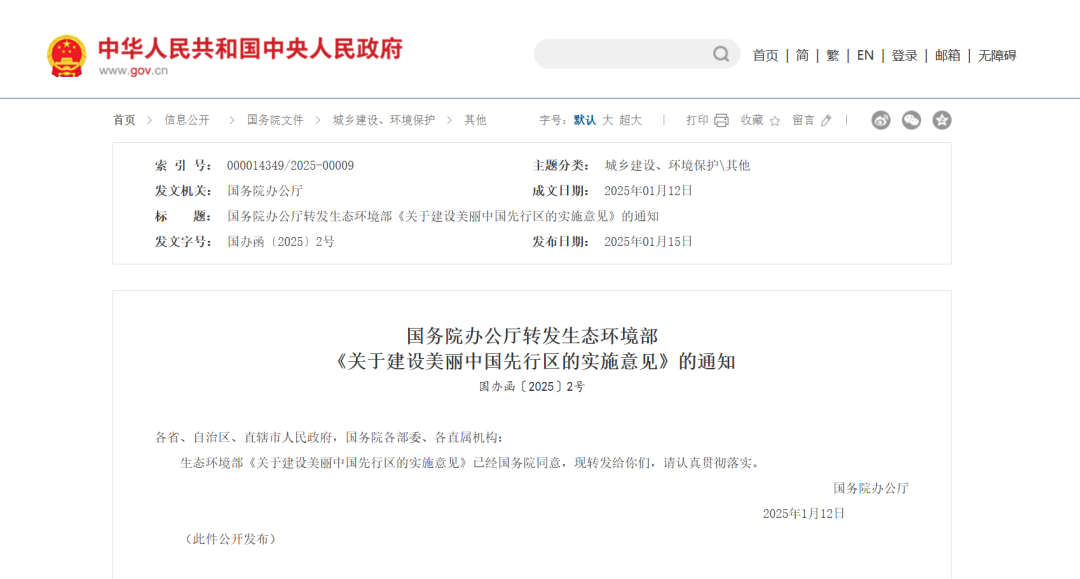1080x579 pixels.
Task: Click signature 国务院办公厅 at the article end
Action: [871, 489]
